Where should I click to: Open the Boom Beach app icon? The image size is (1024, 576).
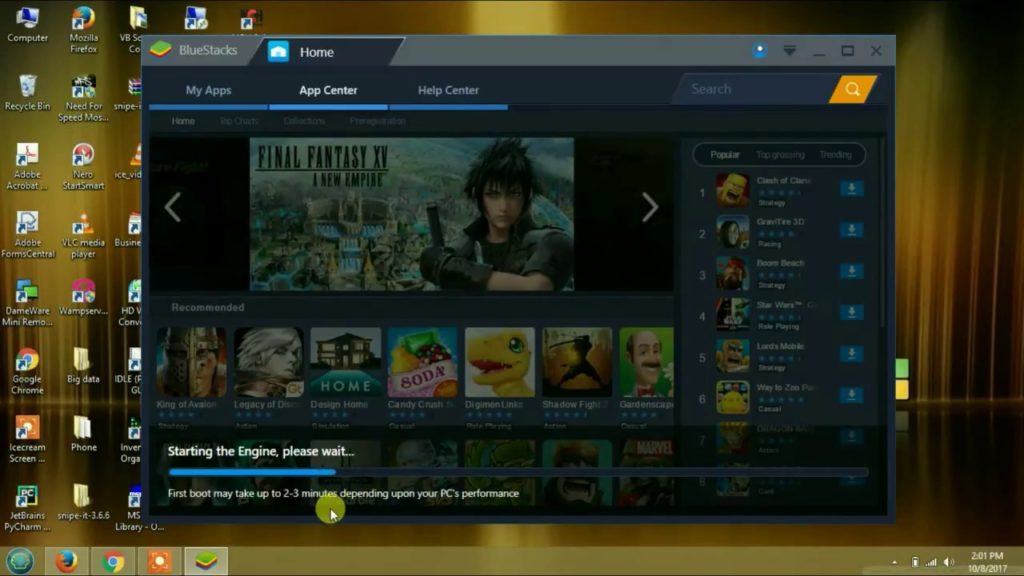click(x=733, y=273)
